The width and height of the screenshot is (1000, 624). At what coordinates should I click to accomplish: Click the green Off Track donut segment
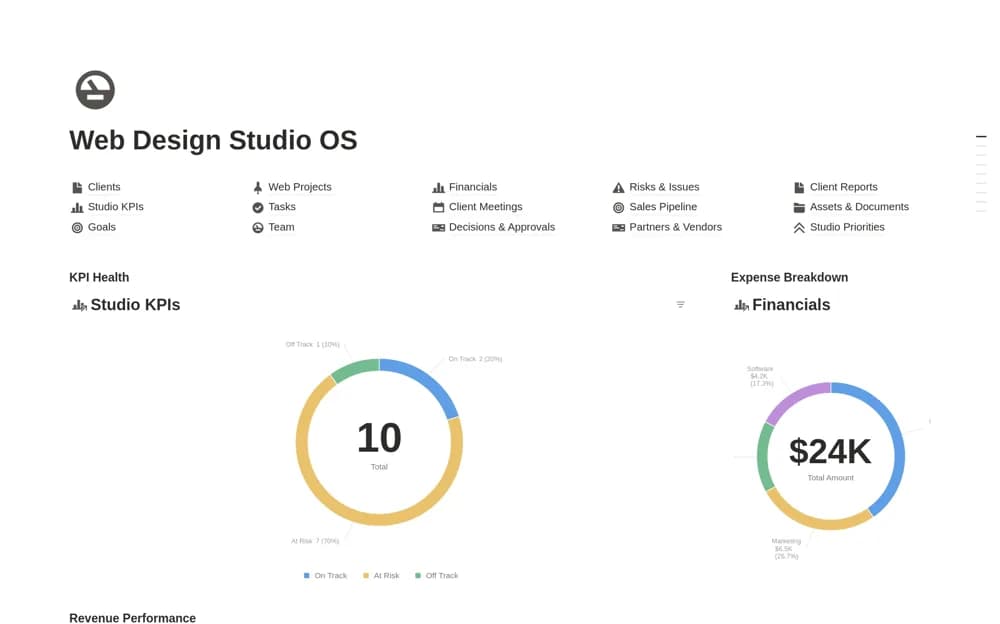(354, 369)
